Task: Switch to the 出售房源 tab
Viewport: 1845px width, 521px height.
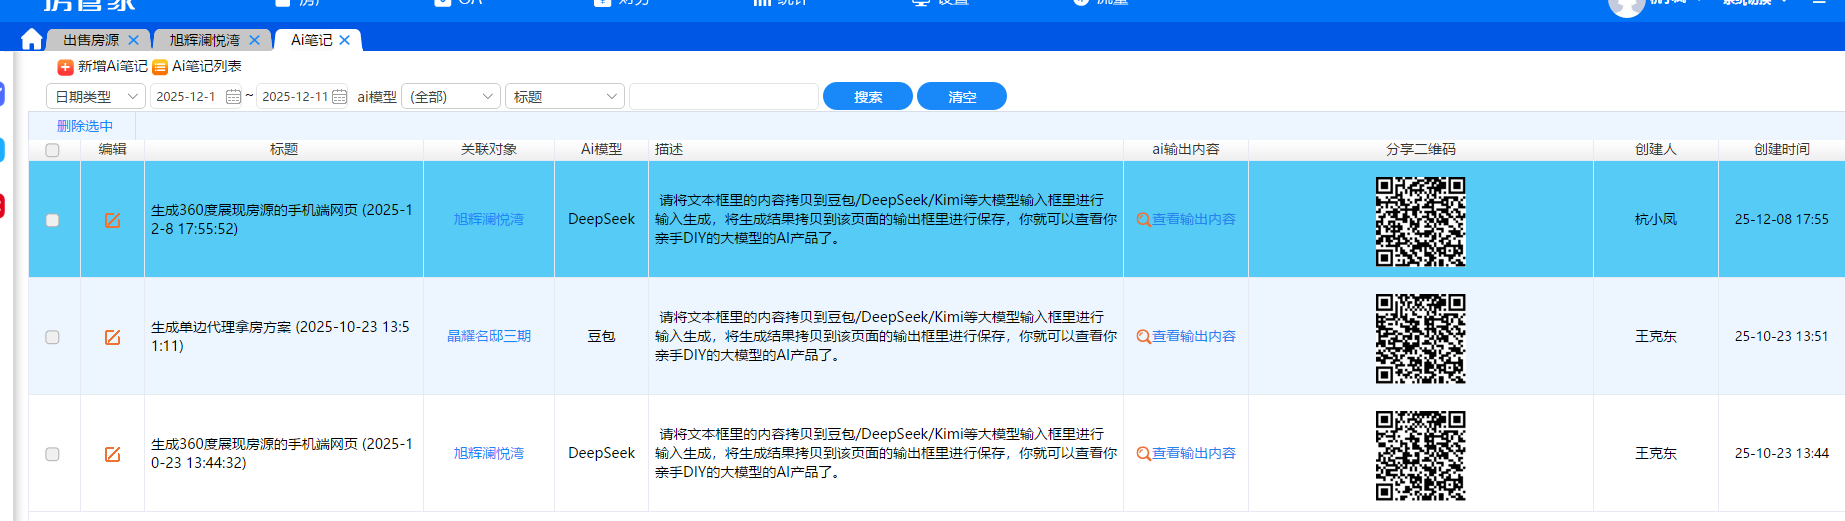Action: pos(91,40)
